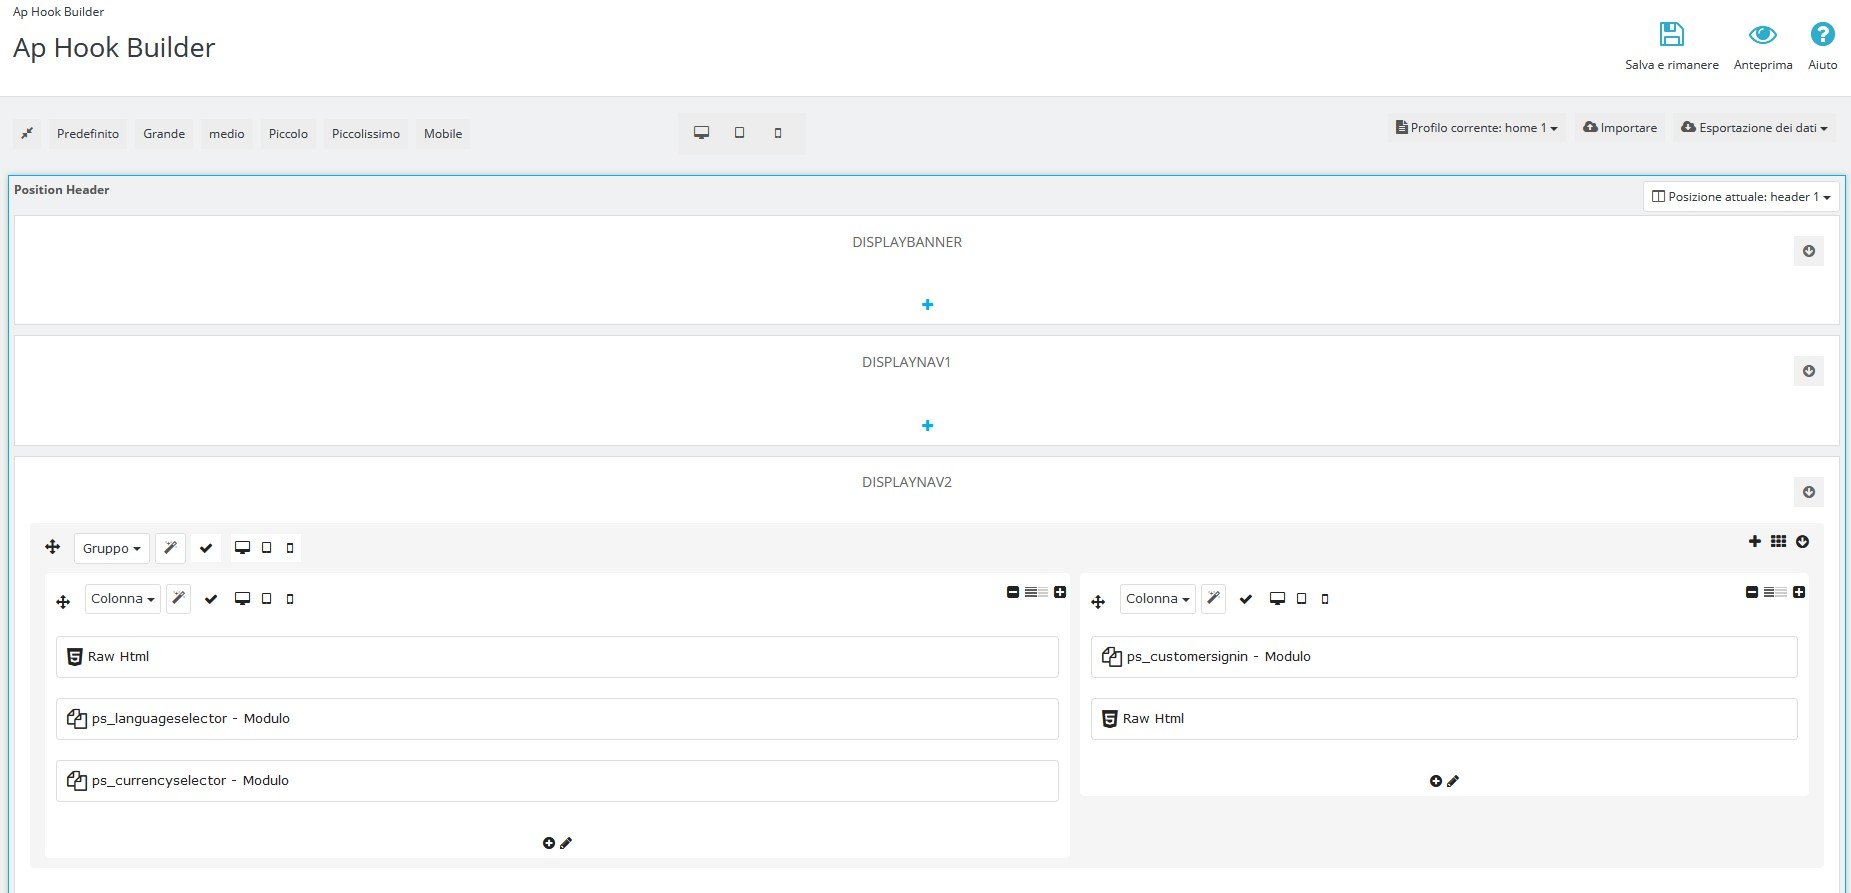1851x893 pixels.
Task: Select the Predefinito tab
Action: [x=88, y=134]
